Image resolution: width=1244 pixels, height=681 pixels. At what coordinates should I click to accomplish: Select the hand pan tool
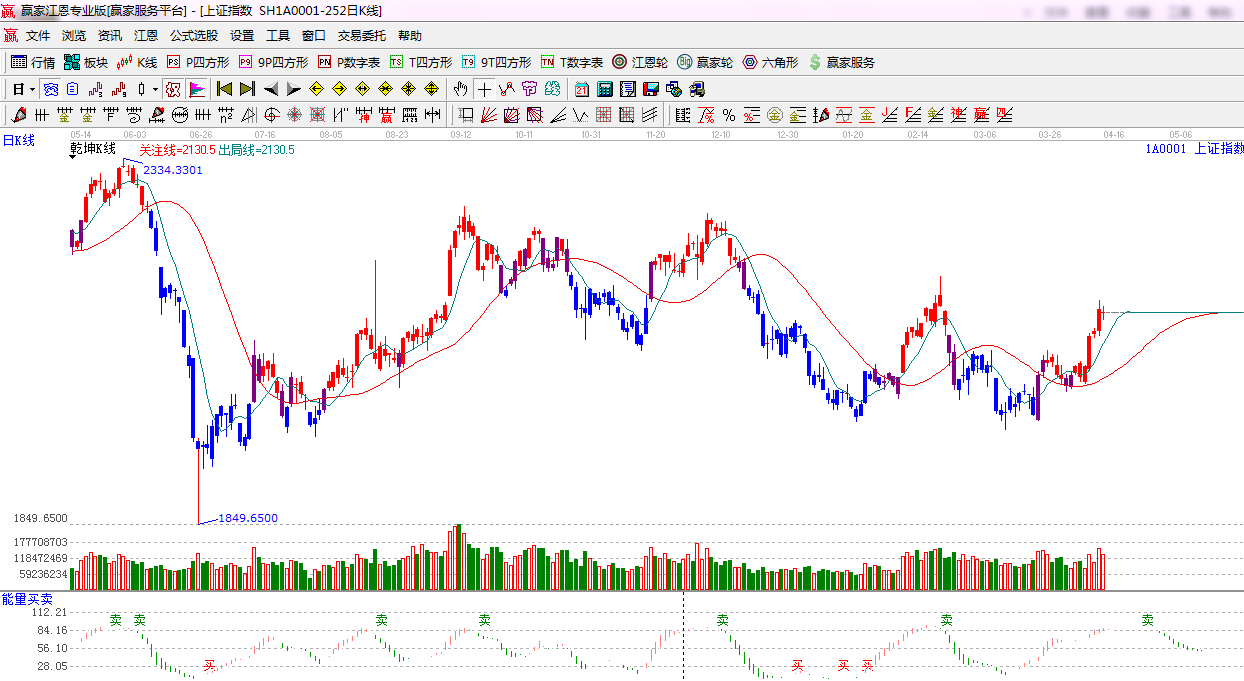[460, 89]
